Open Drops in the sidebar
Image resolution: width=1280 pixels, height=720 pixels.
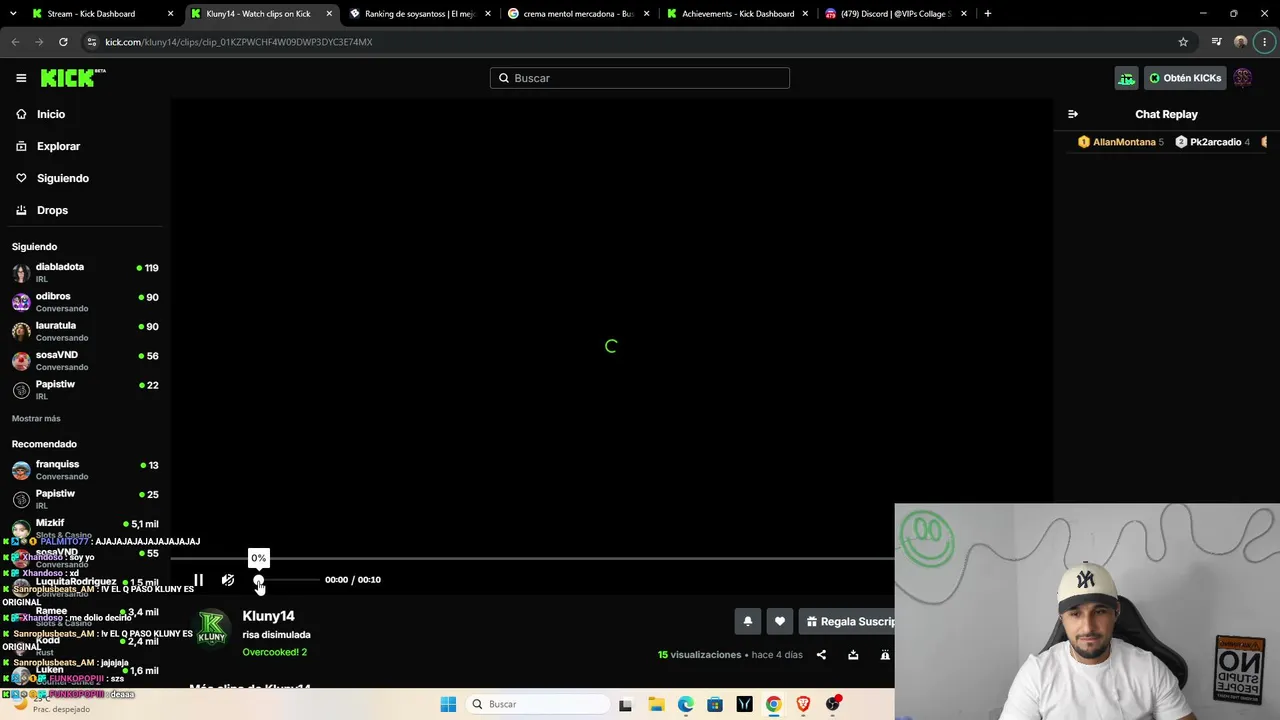pyautogui.click(x=52, y=210)
